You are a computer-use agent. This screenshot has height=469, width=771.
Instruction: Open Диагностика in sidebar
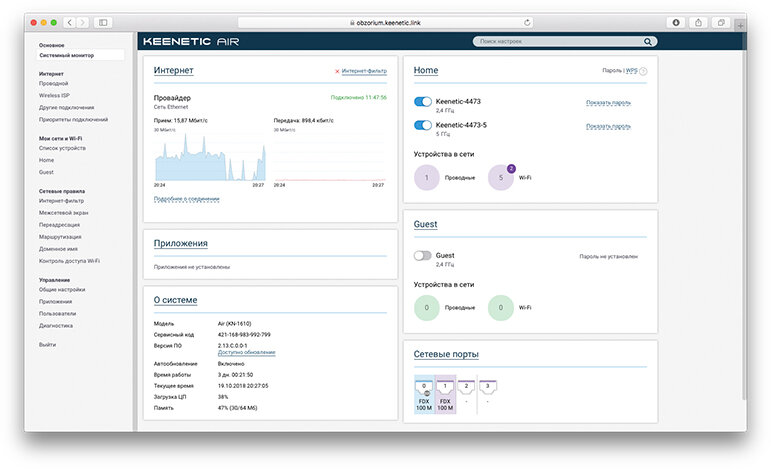[x=56, y=325]
